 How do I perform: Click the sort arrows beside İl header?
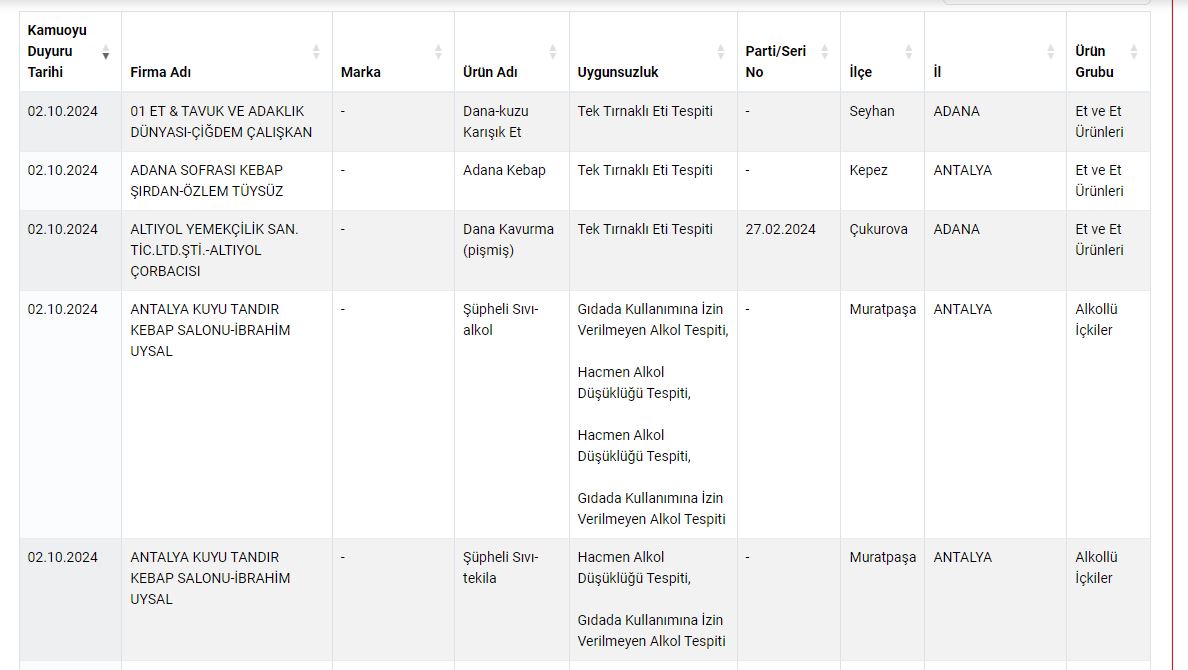[x=1050, y=52]
